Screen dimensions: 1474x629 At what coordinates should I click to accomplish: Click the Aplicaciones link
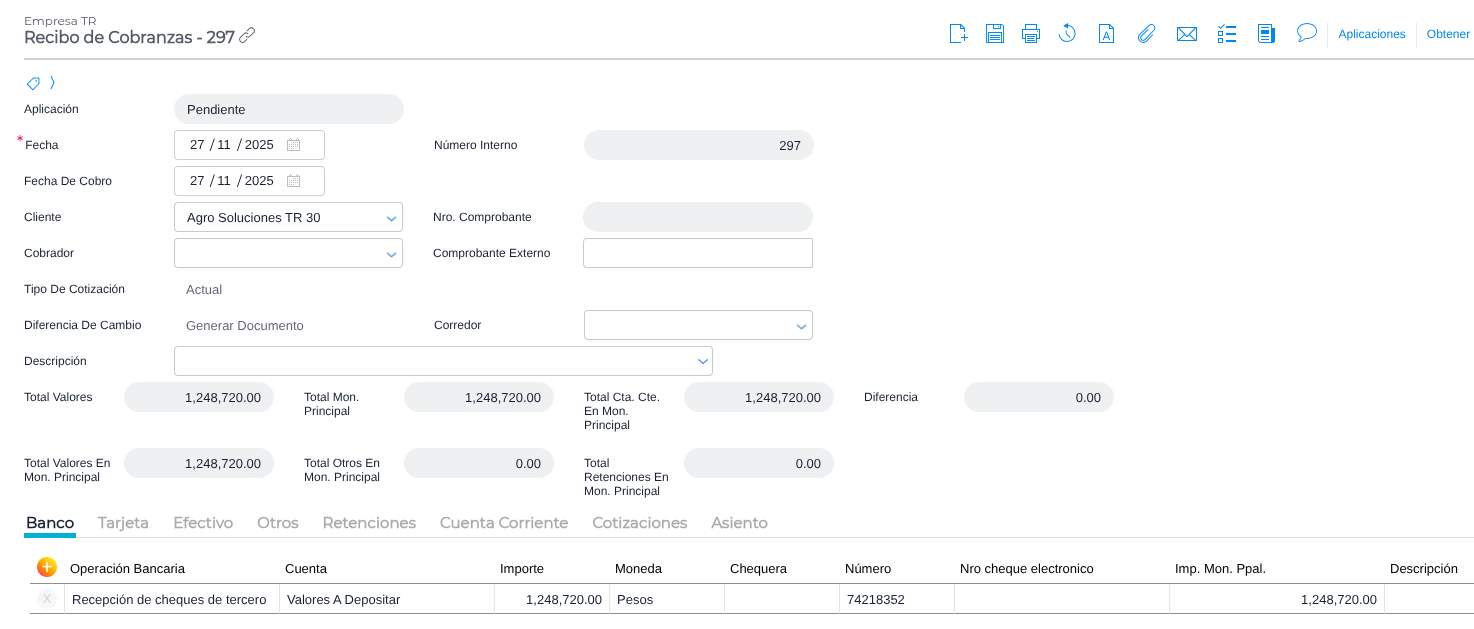tap(1372, 34)
